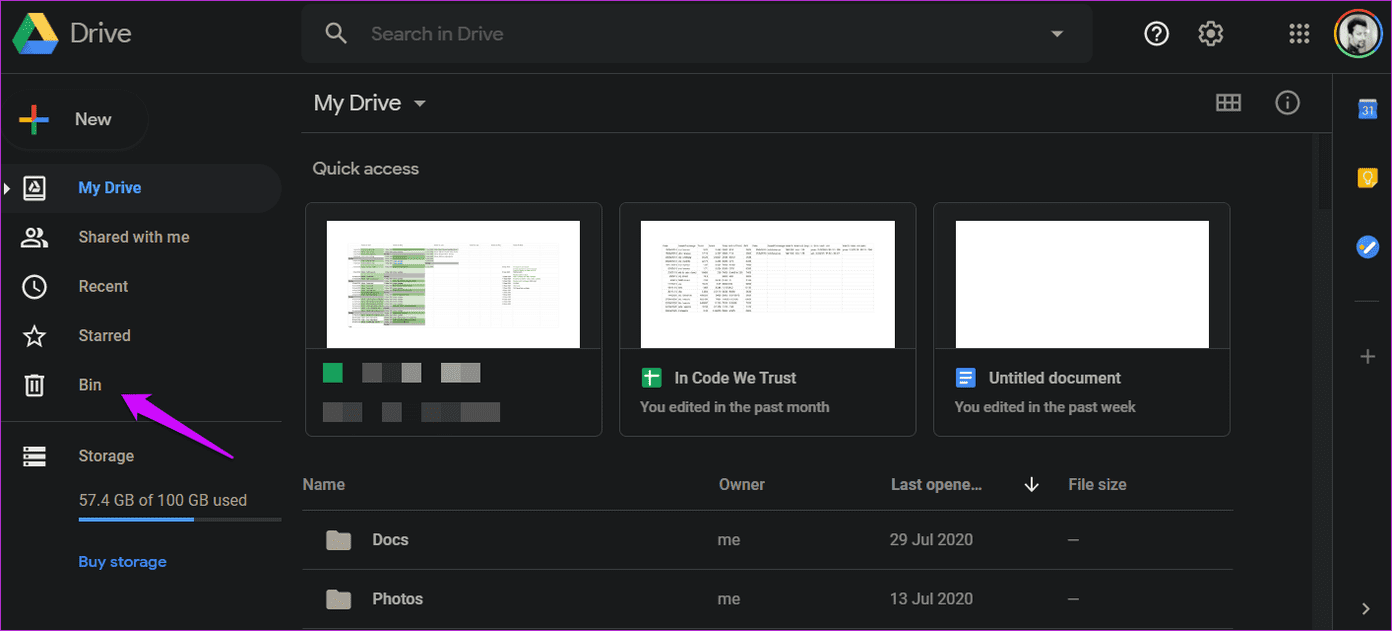This screenshot has height=631, width=1392.
Task: Click the Storage stack icon
Action: pos(35,456)
